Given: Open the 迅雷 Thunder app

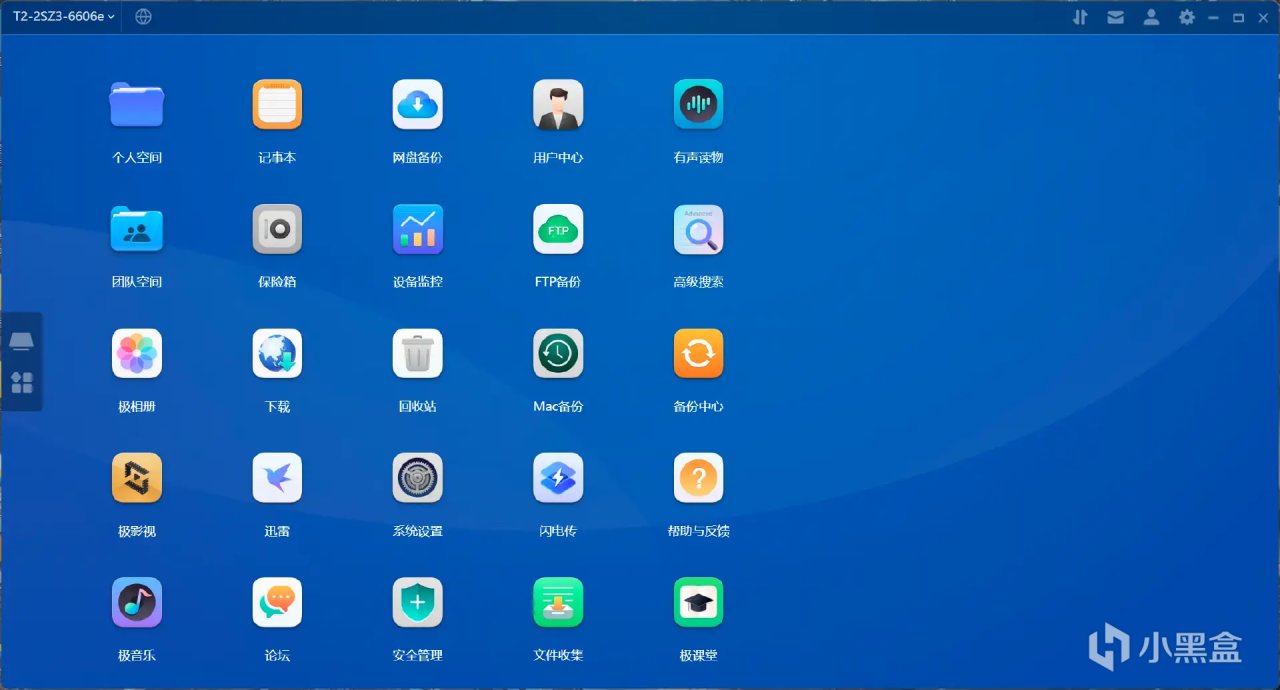Looking at the screenshot, I should pos(277,478).
